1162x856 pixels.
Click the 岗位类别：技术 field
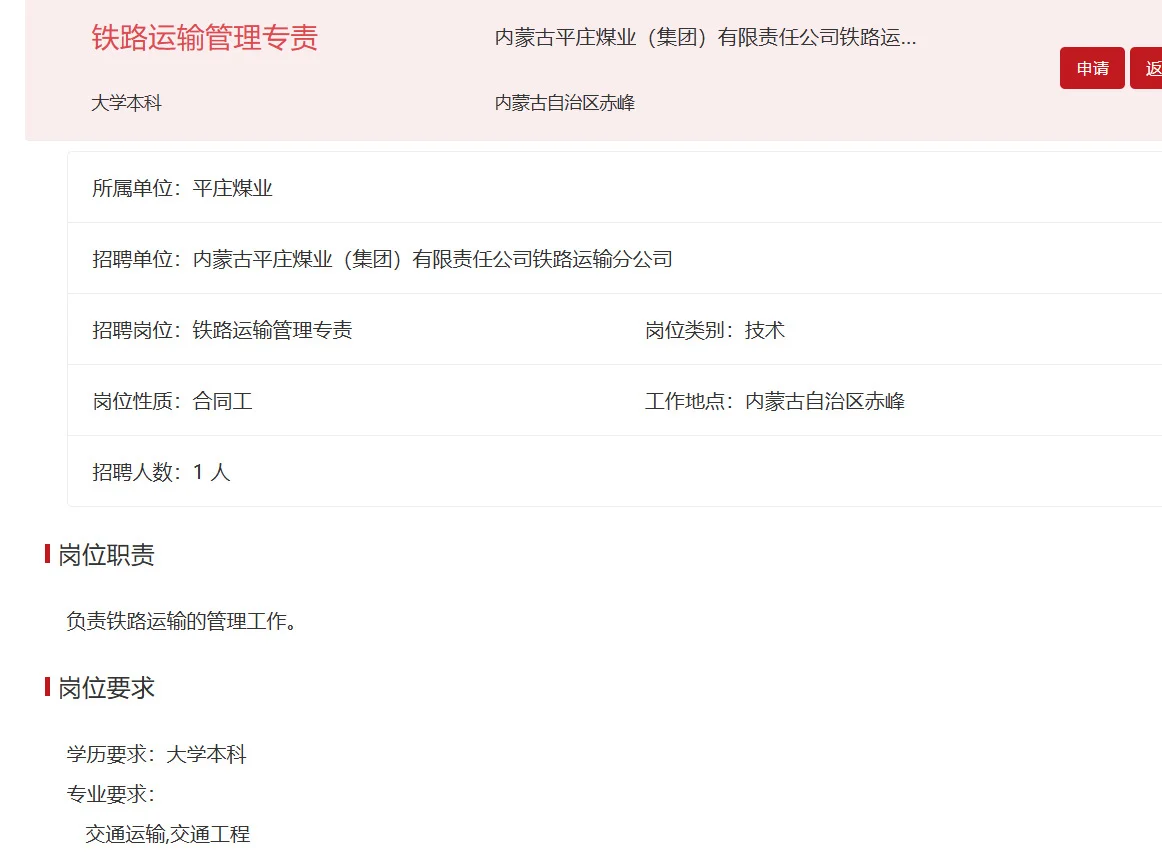tap(714, 330)
